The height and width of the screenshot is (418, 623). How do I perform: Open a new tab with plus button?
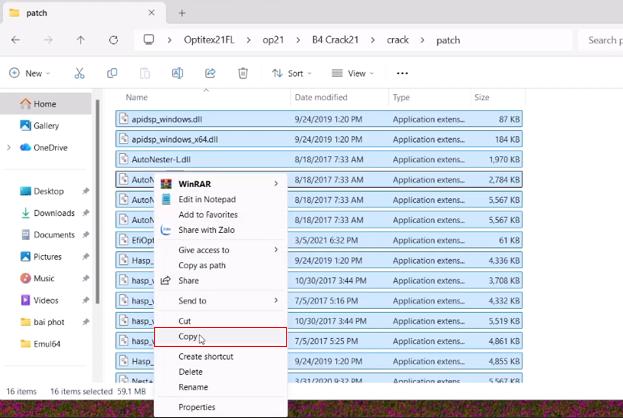coord(182,13)
